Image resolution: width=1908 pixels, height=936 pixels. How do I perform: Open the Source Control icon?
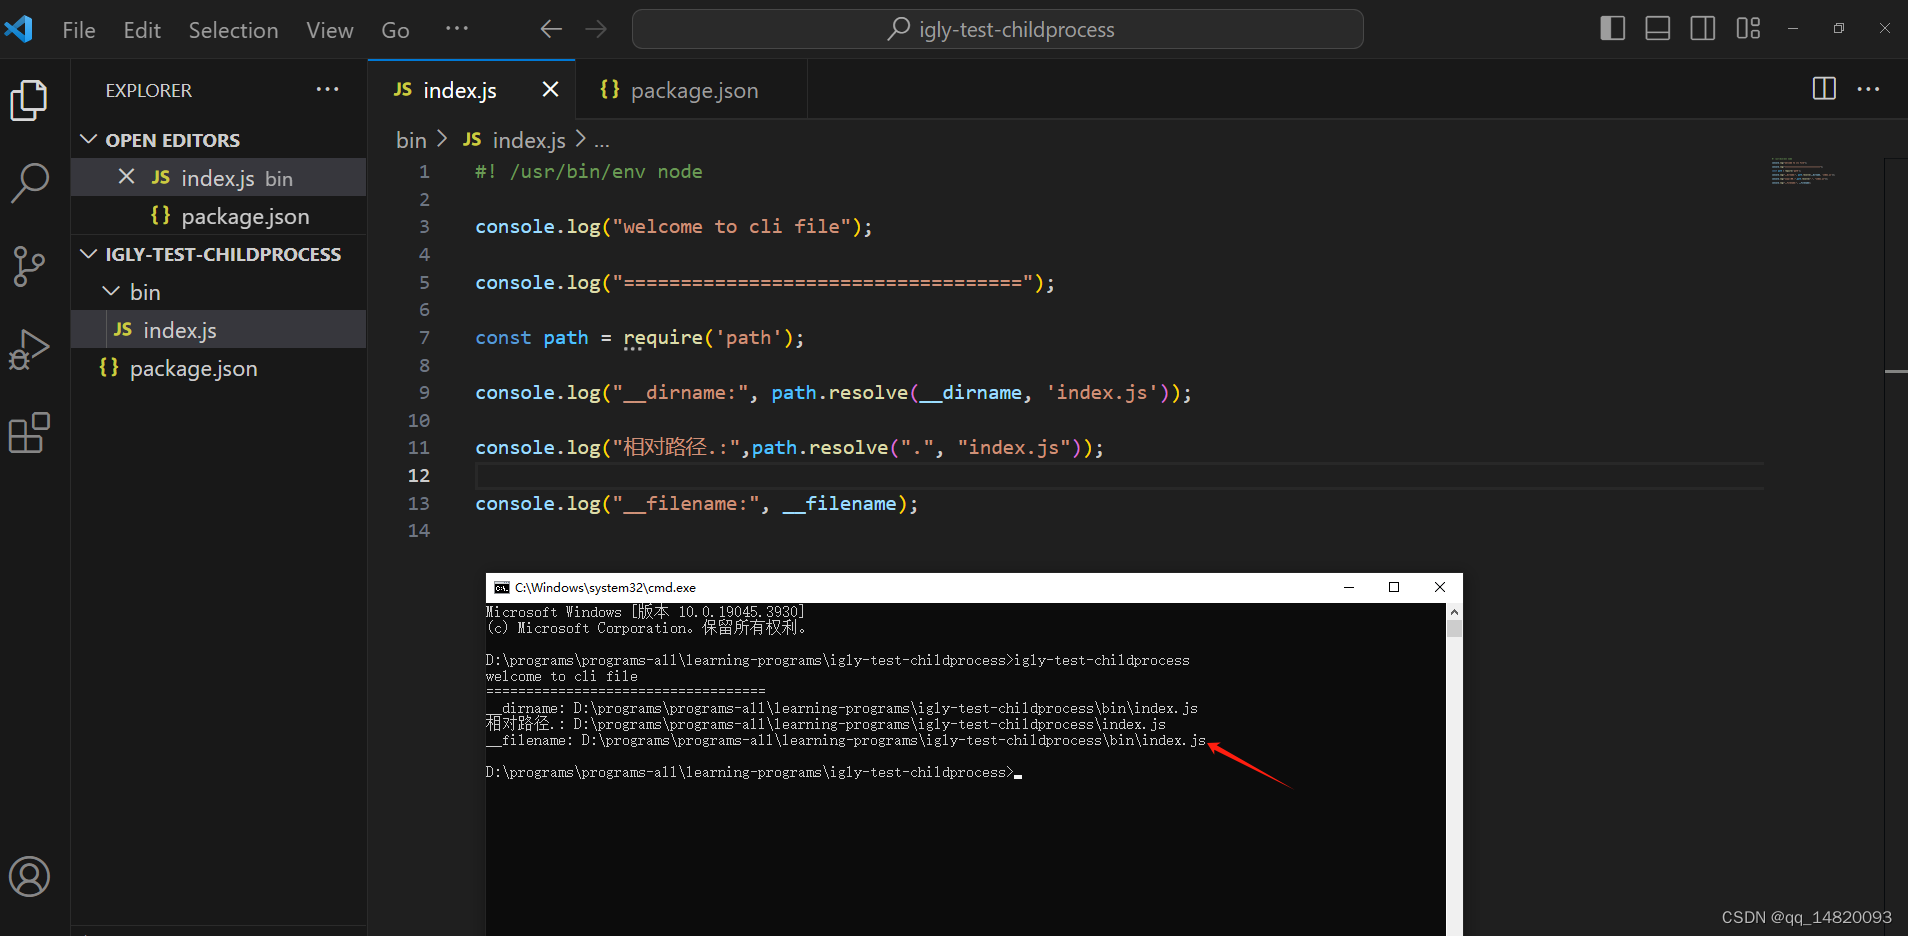click(30, 266)
